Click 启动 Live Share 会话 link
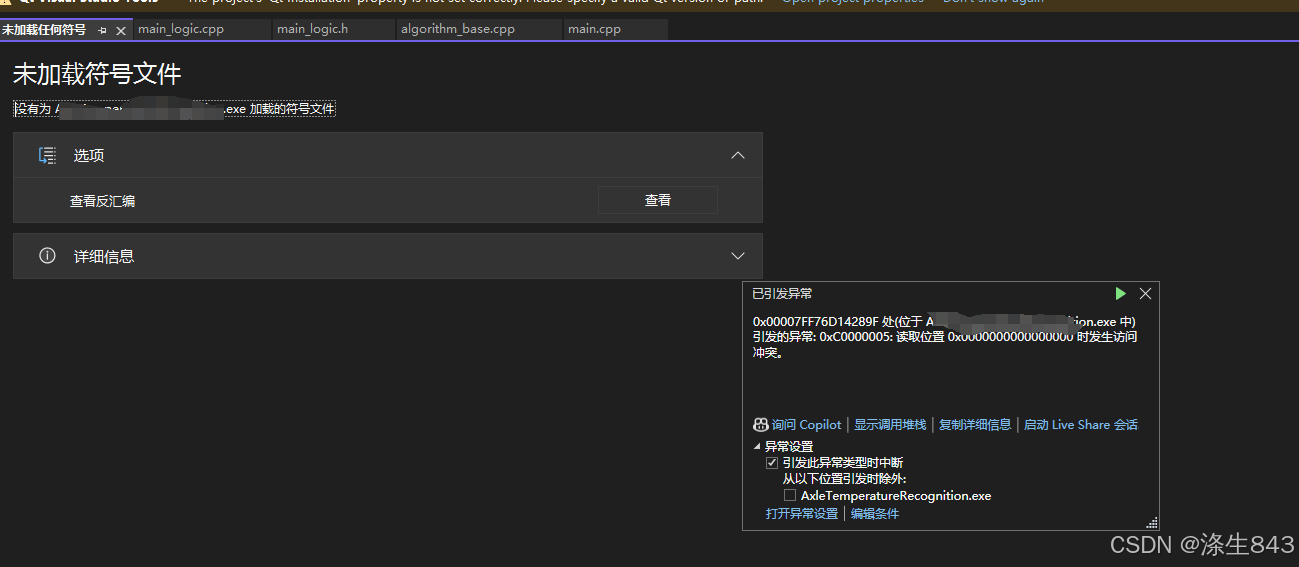Viewport: 1299px width, 567px height. click(1081, 425)
